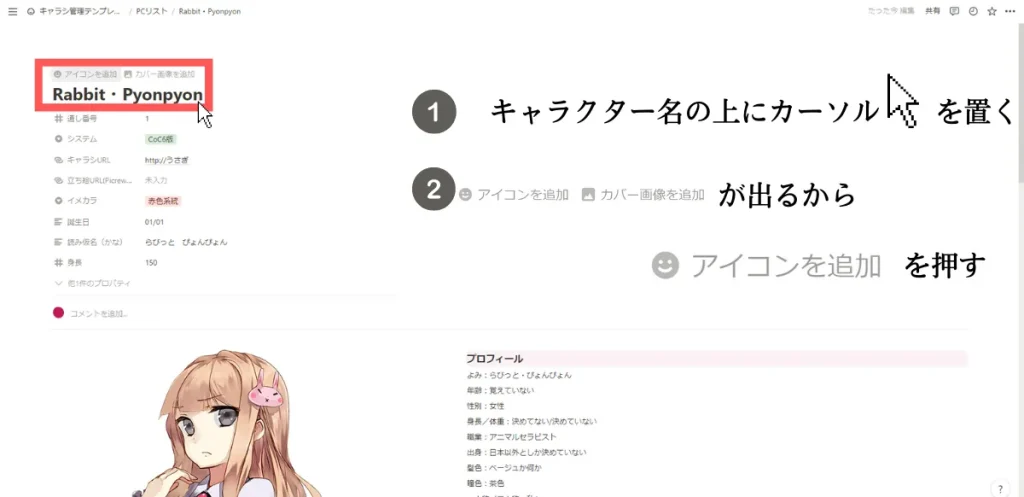Open the page comments icon in top bar
1024x497 pixels.
pos(954,12)
